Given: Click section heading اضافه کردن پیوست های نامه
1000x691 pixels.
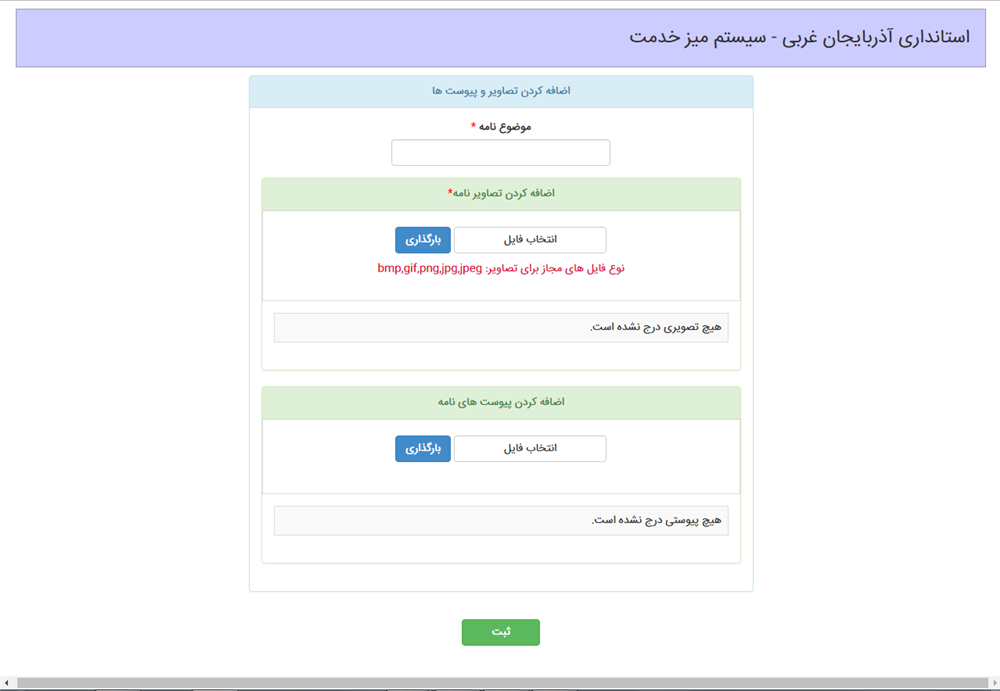Looking at the screenshot, I should click(501, 402).
